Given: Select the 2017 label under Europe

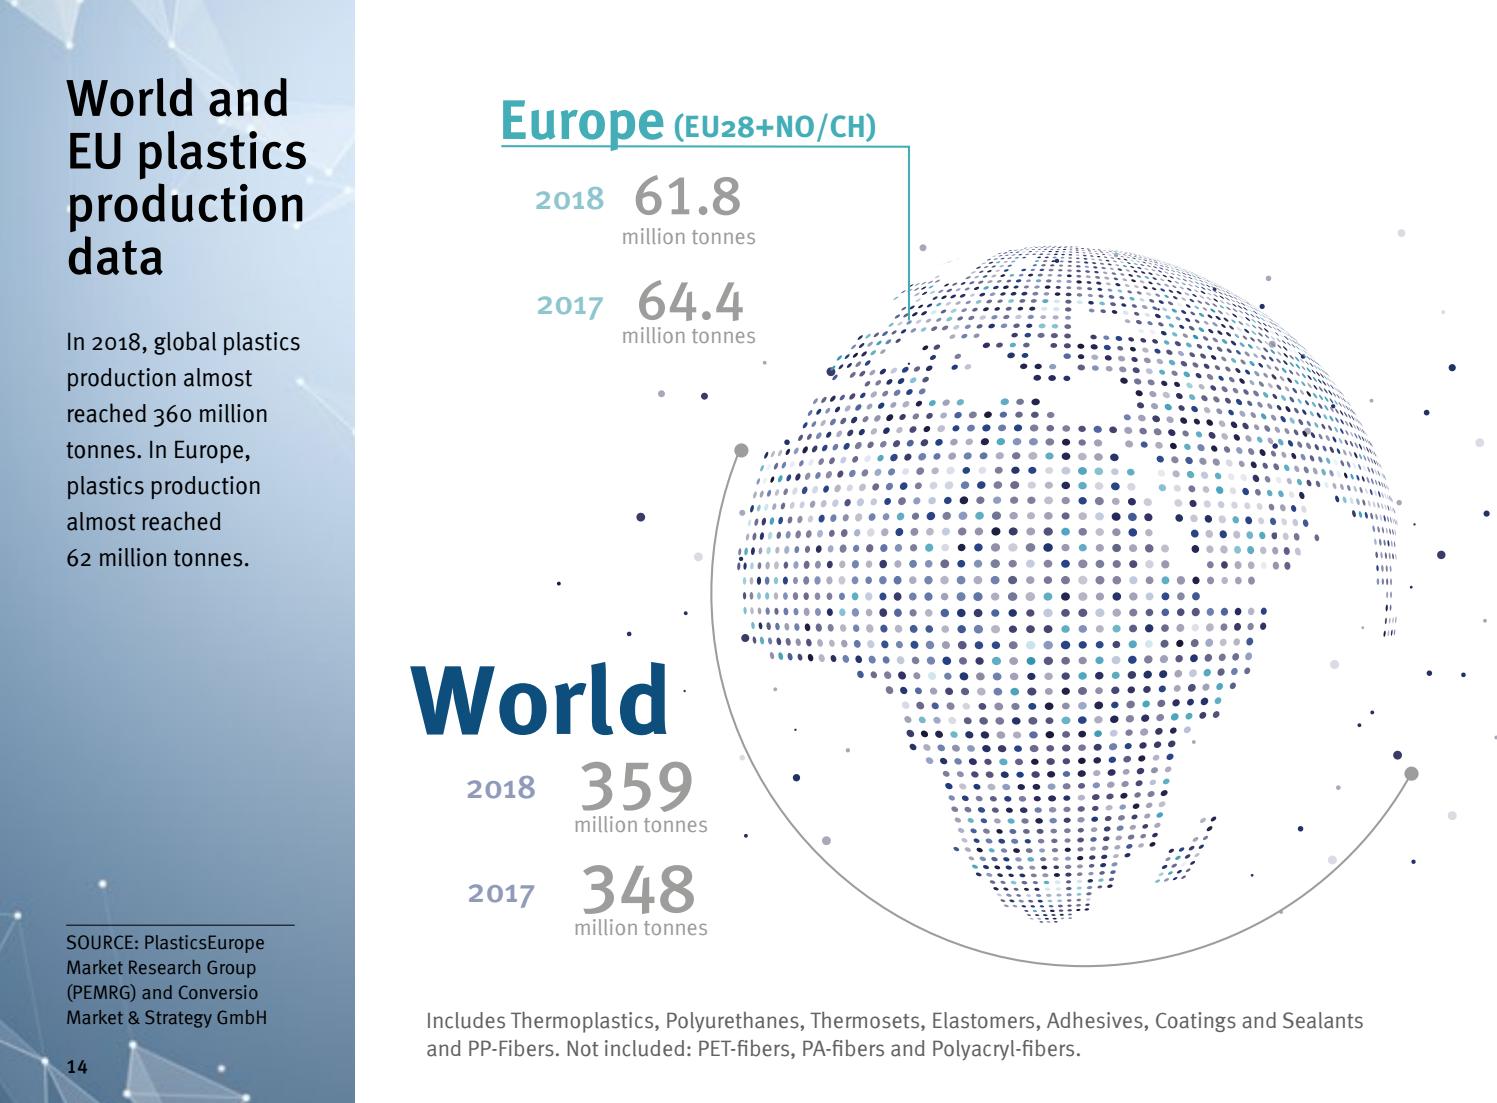Looking at the screenshot, I should click(570, 306).
